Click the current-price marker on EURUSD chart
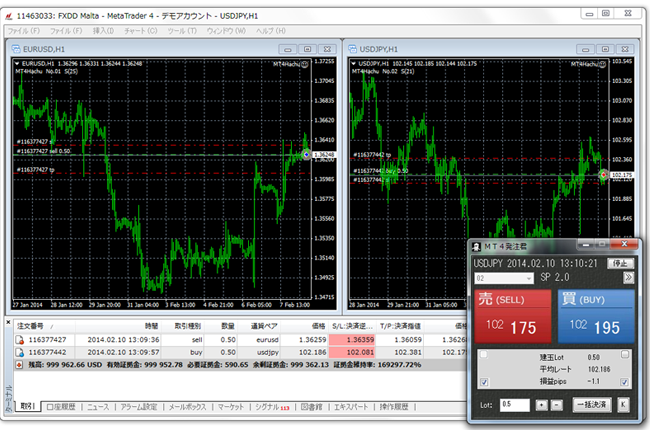This screenshot has width=650, height=430. (306, 155)
